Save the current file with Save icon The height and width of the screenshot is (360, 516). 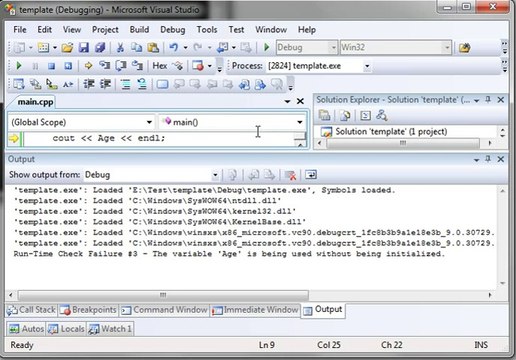click(84, 48)
